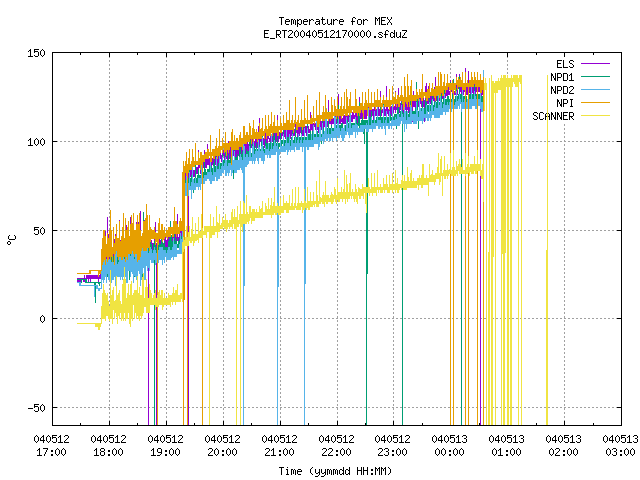Click the green NPD1 legend line sample
The height and width of the screenshot is (480, 640).
tap(596, 77)
